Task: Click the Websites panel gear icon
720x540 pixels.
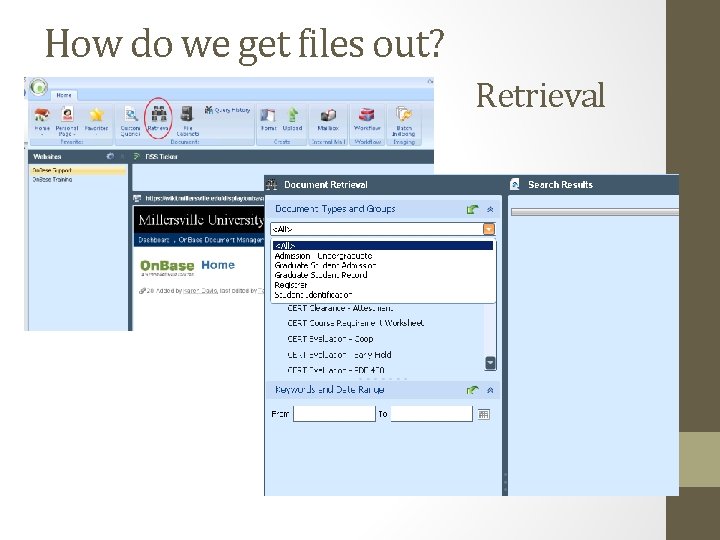Action: (110, 157)
